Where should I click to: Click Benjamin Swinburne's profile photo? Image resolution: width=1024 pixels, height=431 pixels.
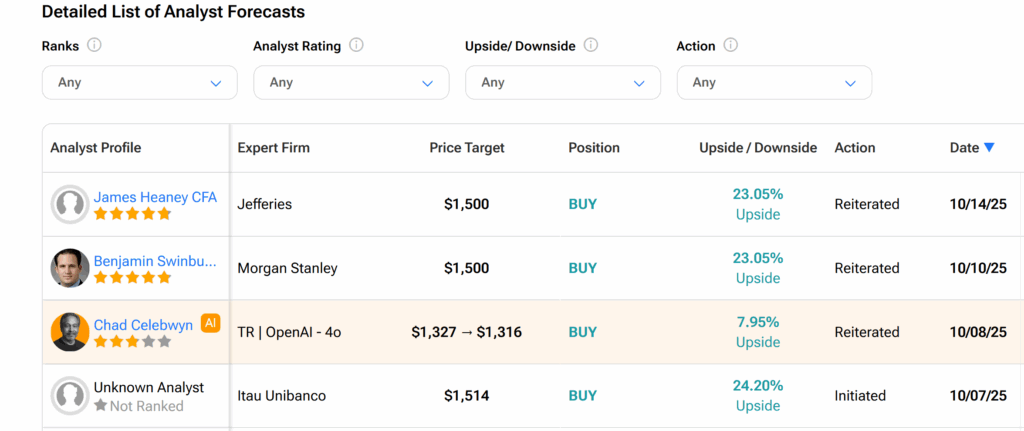(70, 268)
